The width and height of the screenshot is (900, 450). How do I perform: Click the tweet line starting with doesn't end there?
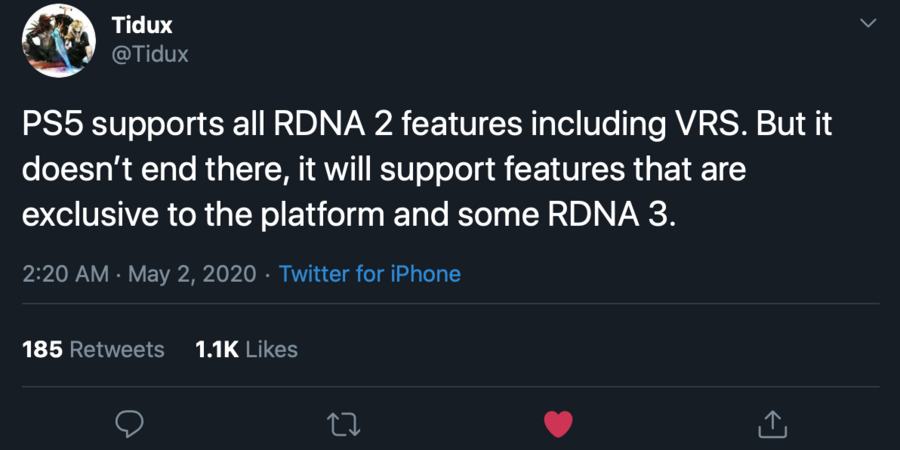[x=385, y=170]
